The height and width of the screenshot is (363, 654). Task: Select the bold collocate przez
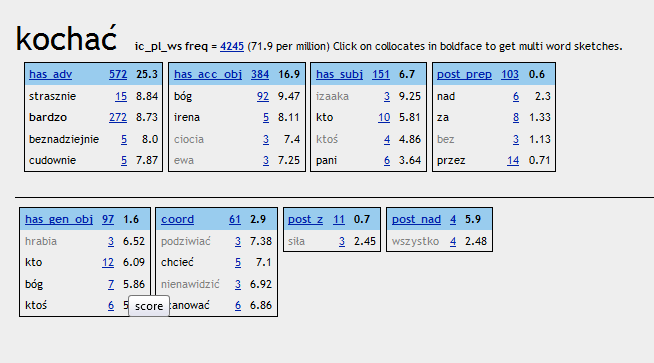pyautogui.click(x=451, y=161)
